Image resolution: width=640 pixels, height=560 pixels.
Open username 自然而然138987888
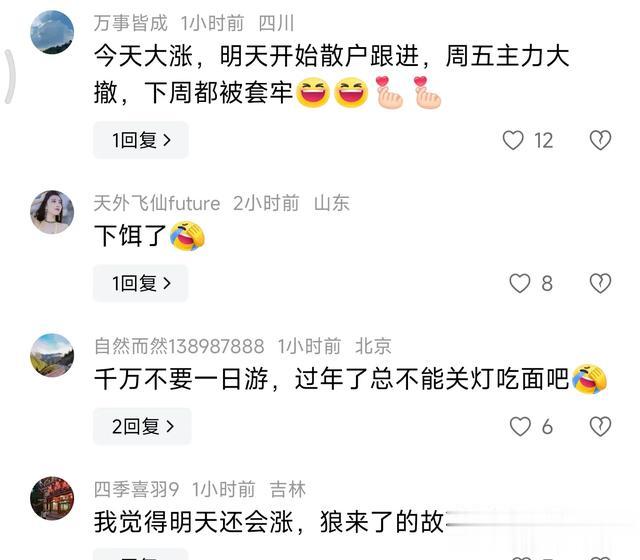coord(179,346)
